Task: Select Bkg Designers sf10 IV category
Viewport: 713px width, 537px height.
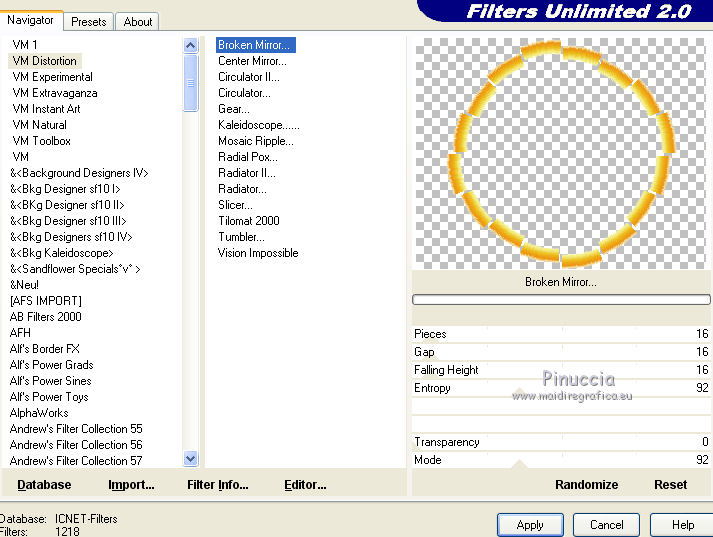Action: pos(71,237)
